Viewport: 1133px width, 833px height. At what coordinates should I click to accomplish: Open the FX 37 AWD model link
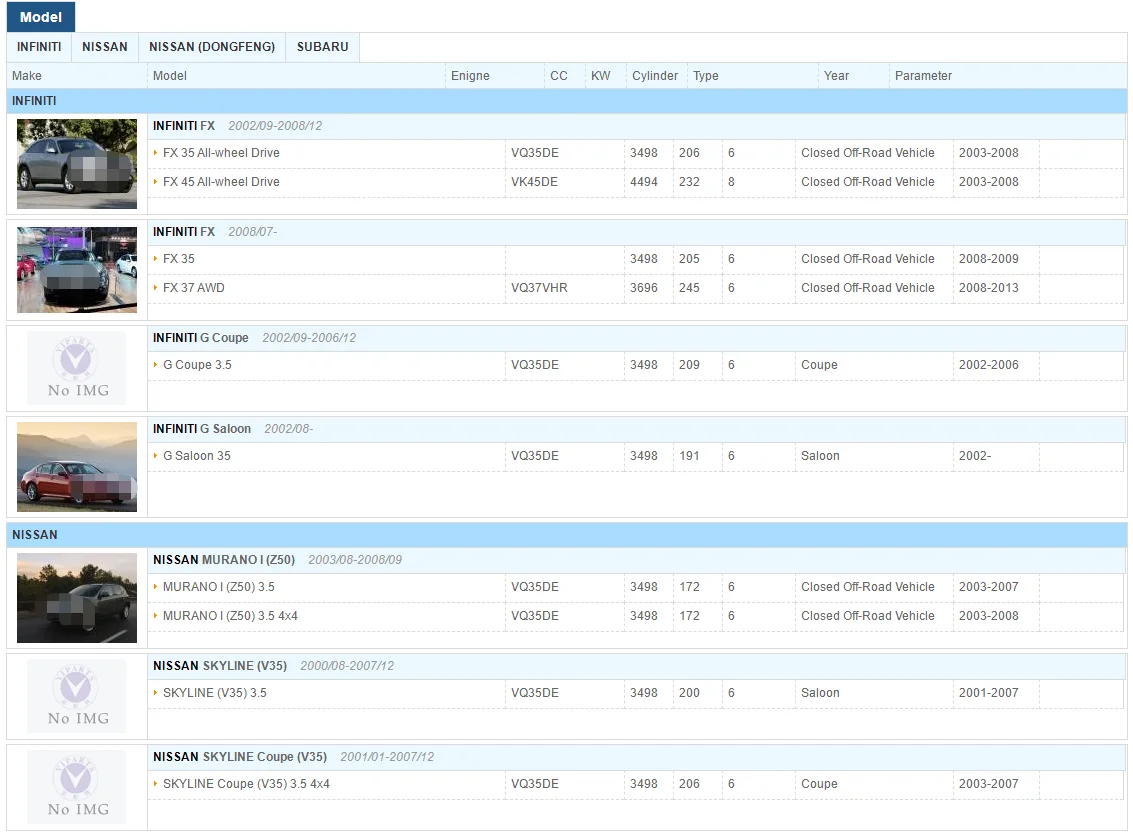[194, 288]
